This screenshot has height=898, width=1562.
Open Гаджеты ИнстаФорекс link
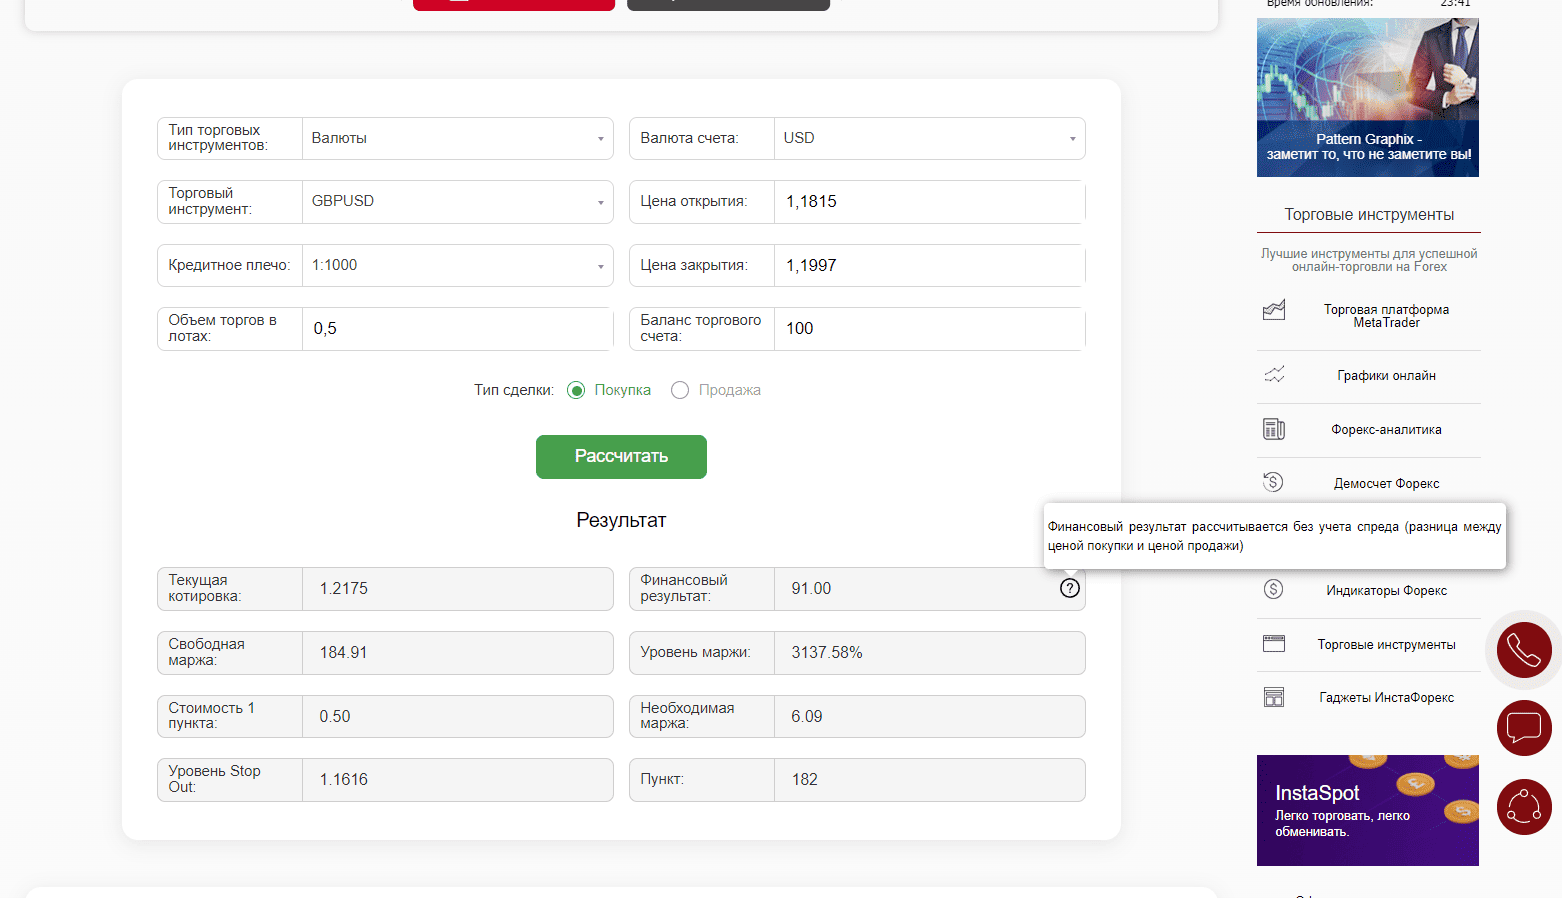coord(1386,698)
